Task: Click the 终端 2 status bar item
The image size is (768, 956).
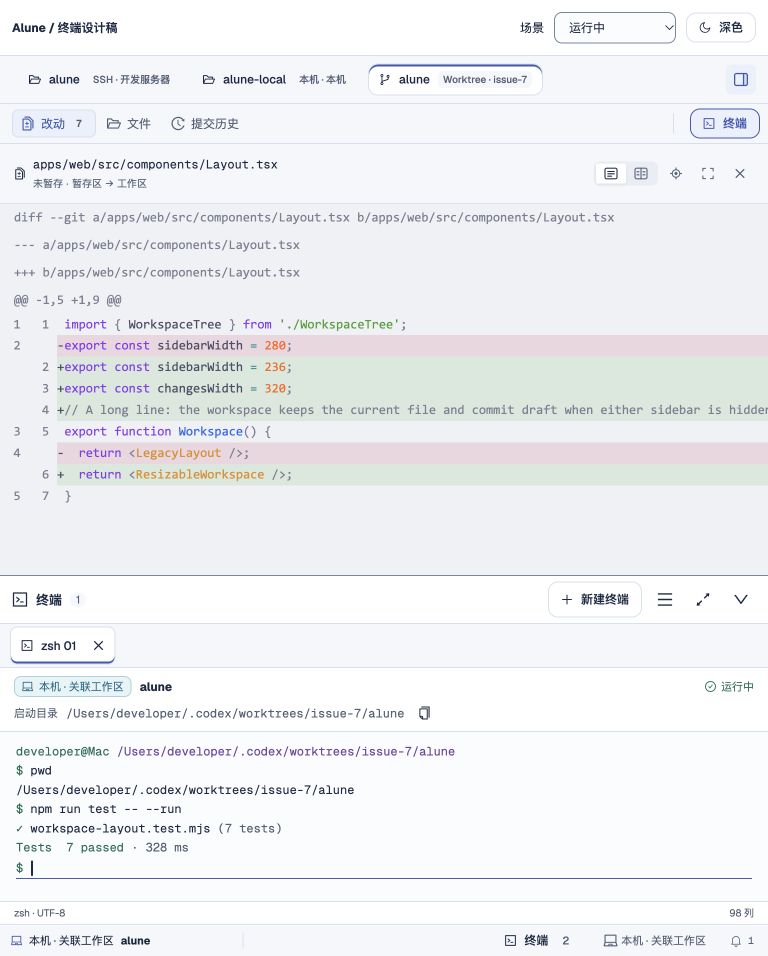Action: [x=537, y=941]
